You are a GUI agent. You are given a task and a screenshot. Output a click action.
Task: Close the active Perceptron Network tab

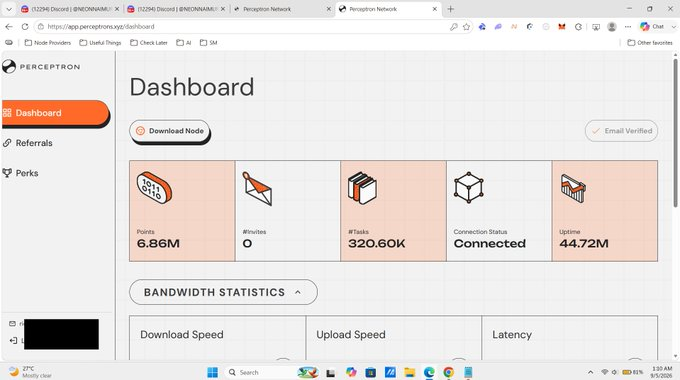435,9
